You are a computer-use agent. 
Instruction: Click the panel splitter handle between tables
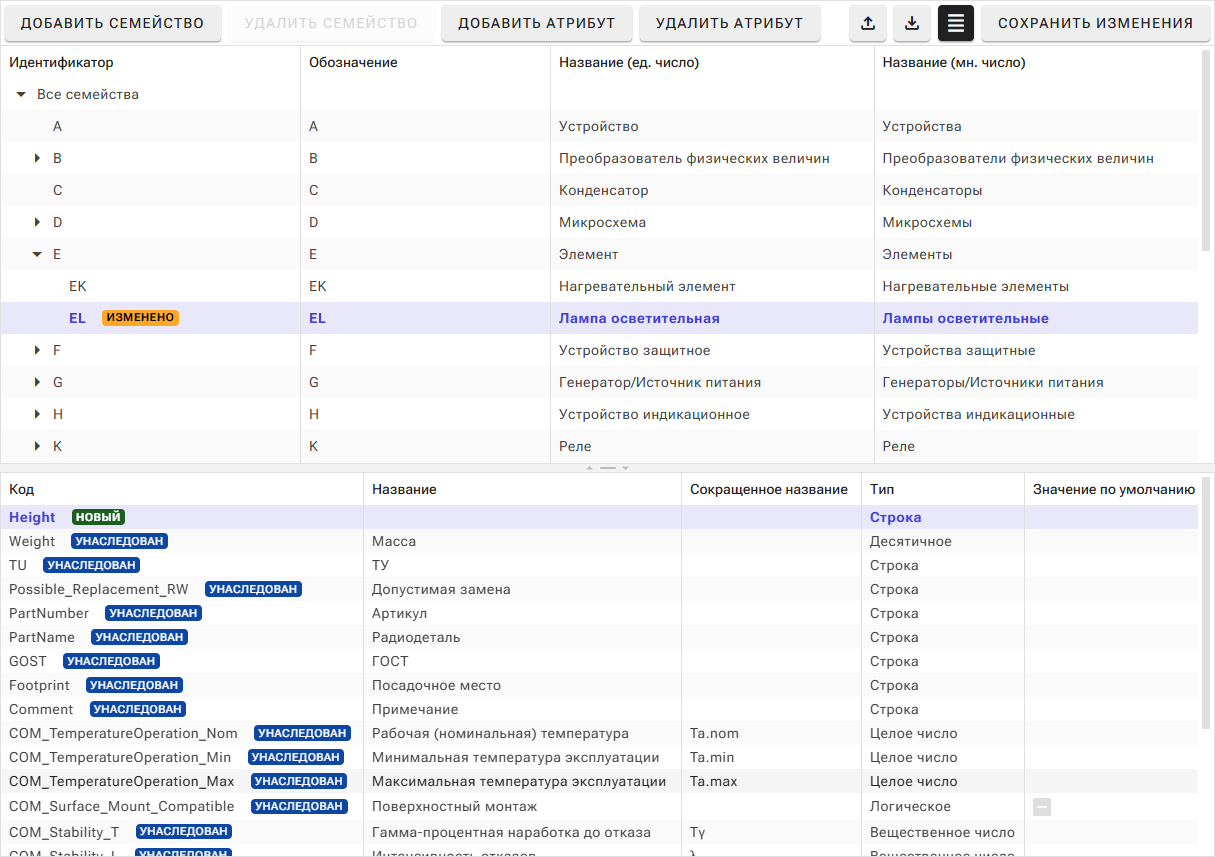tap(607, 467)
